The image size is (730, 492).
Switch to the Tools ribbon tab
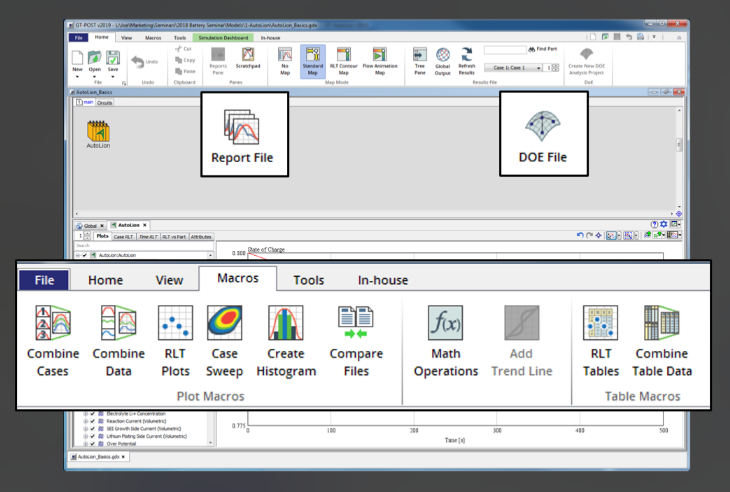[309, 280]
